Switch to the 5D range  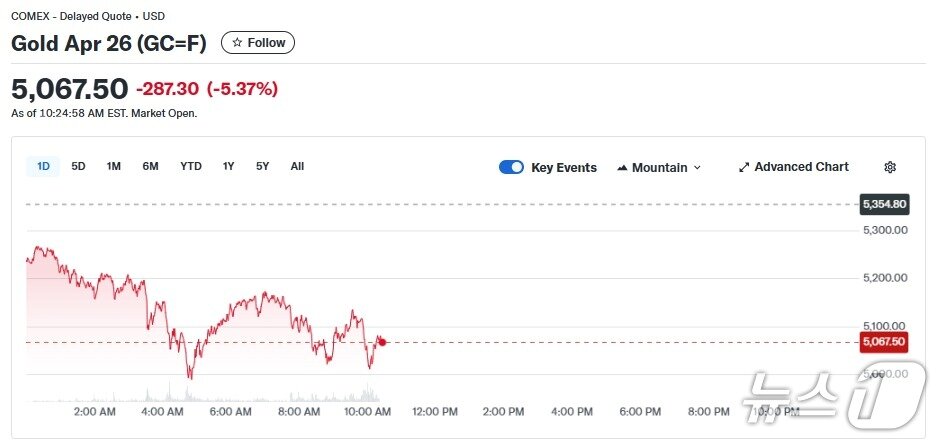[x=78, y=166]
